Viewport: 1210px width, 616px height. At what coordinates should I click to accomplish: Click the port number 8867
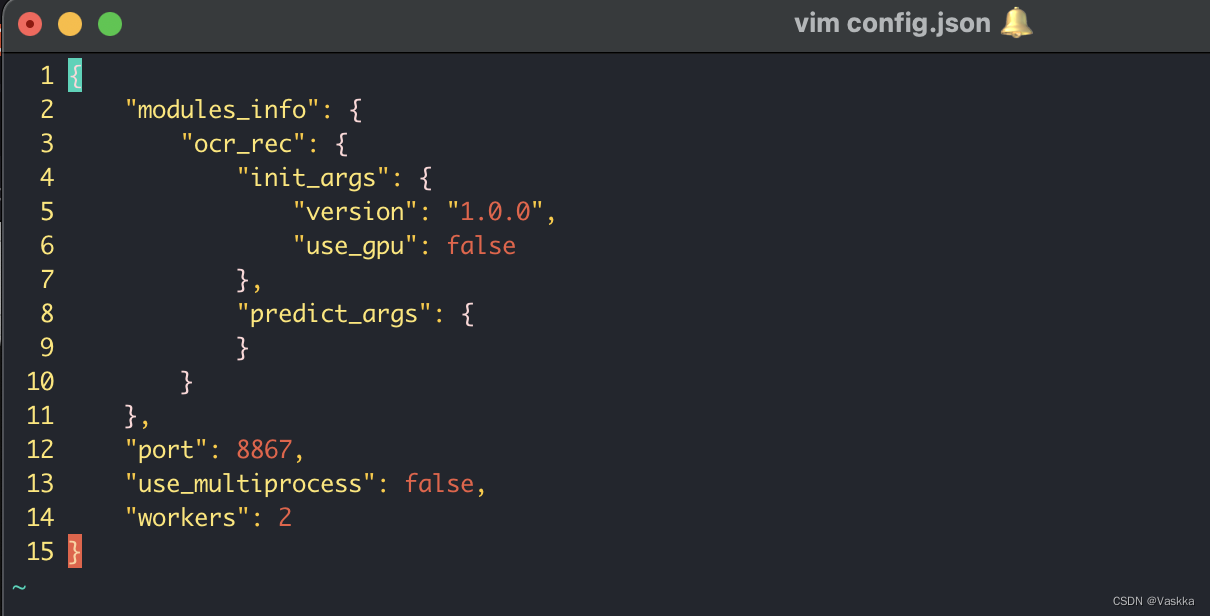pyautogui.click(x=264, y=449)
